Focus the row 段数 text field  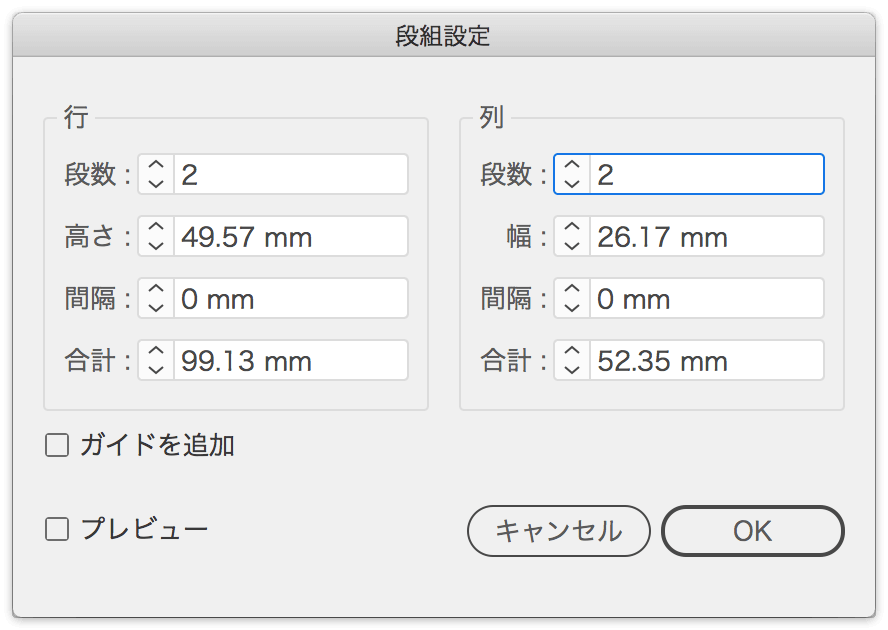click(x=291, y=174)
